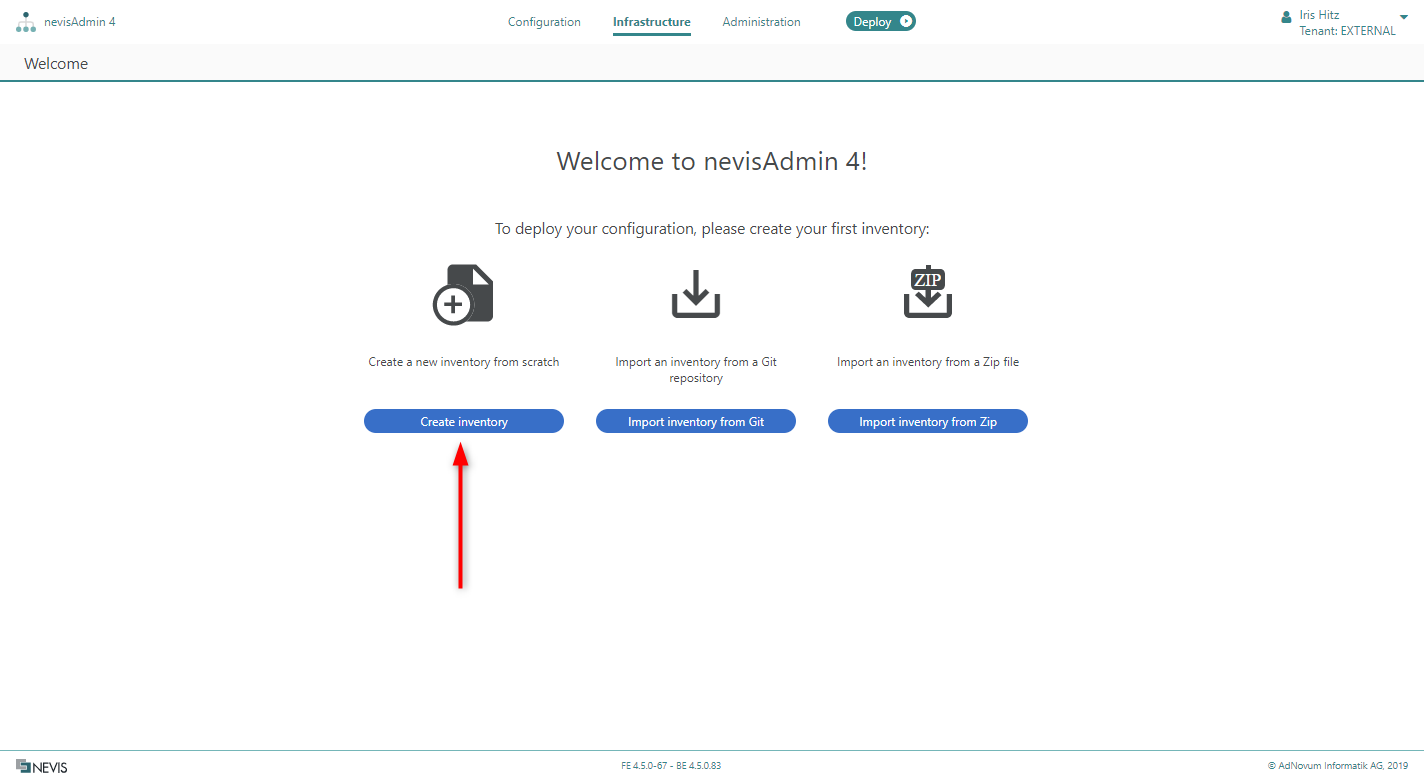Image resolution: width=1424 pixels, height=780 pixels.
Task: Click Import inventory from Git button
Action: 696,422
